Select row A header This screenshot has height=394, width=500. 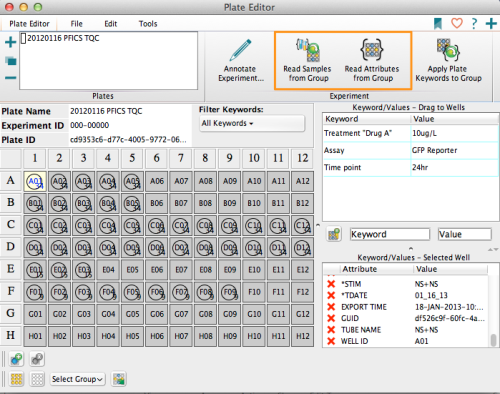(x=11, y=181)
